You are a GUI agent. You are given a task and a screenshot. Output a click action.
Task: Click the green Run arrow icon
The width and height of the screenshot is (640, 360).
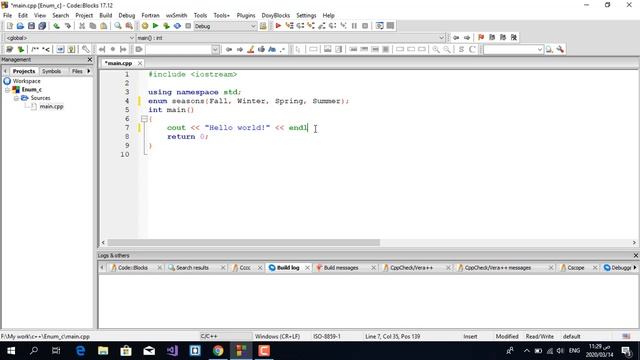155,26
